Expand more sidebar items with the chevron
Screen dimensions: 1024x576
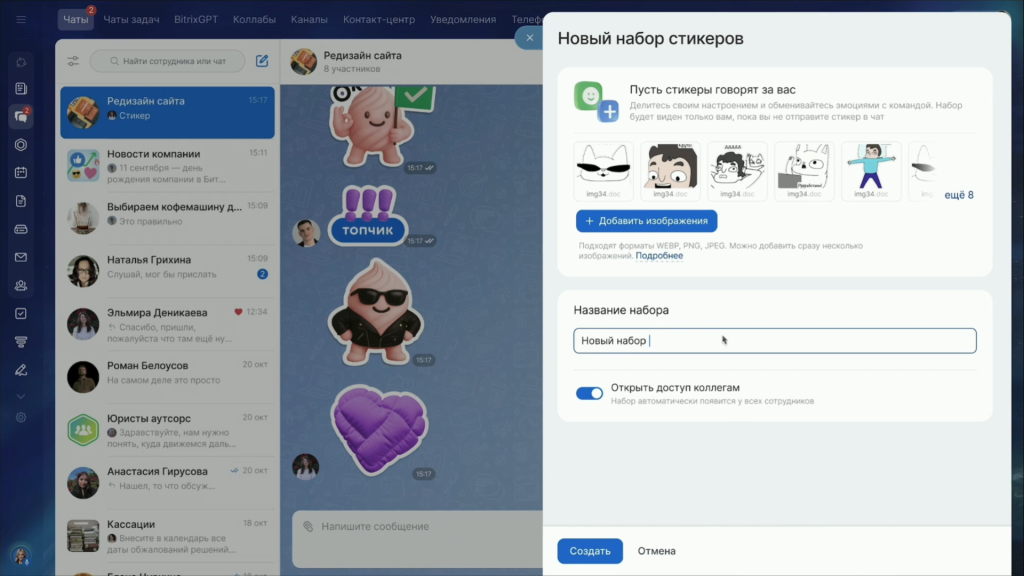coord(21,396)
